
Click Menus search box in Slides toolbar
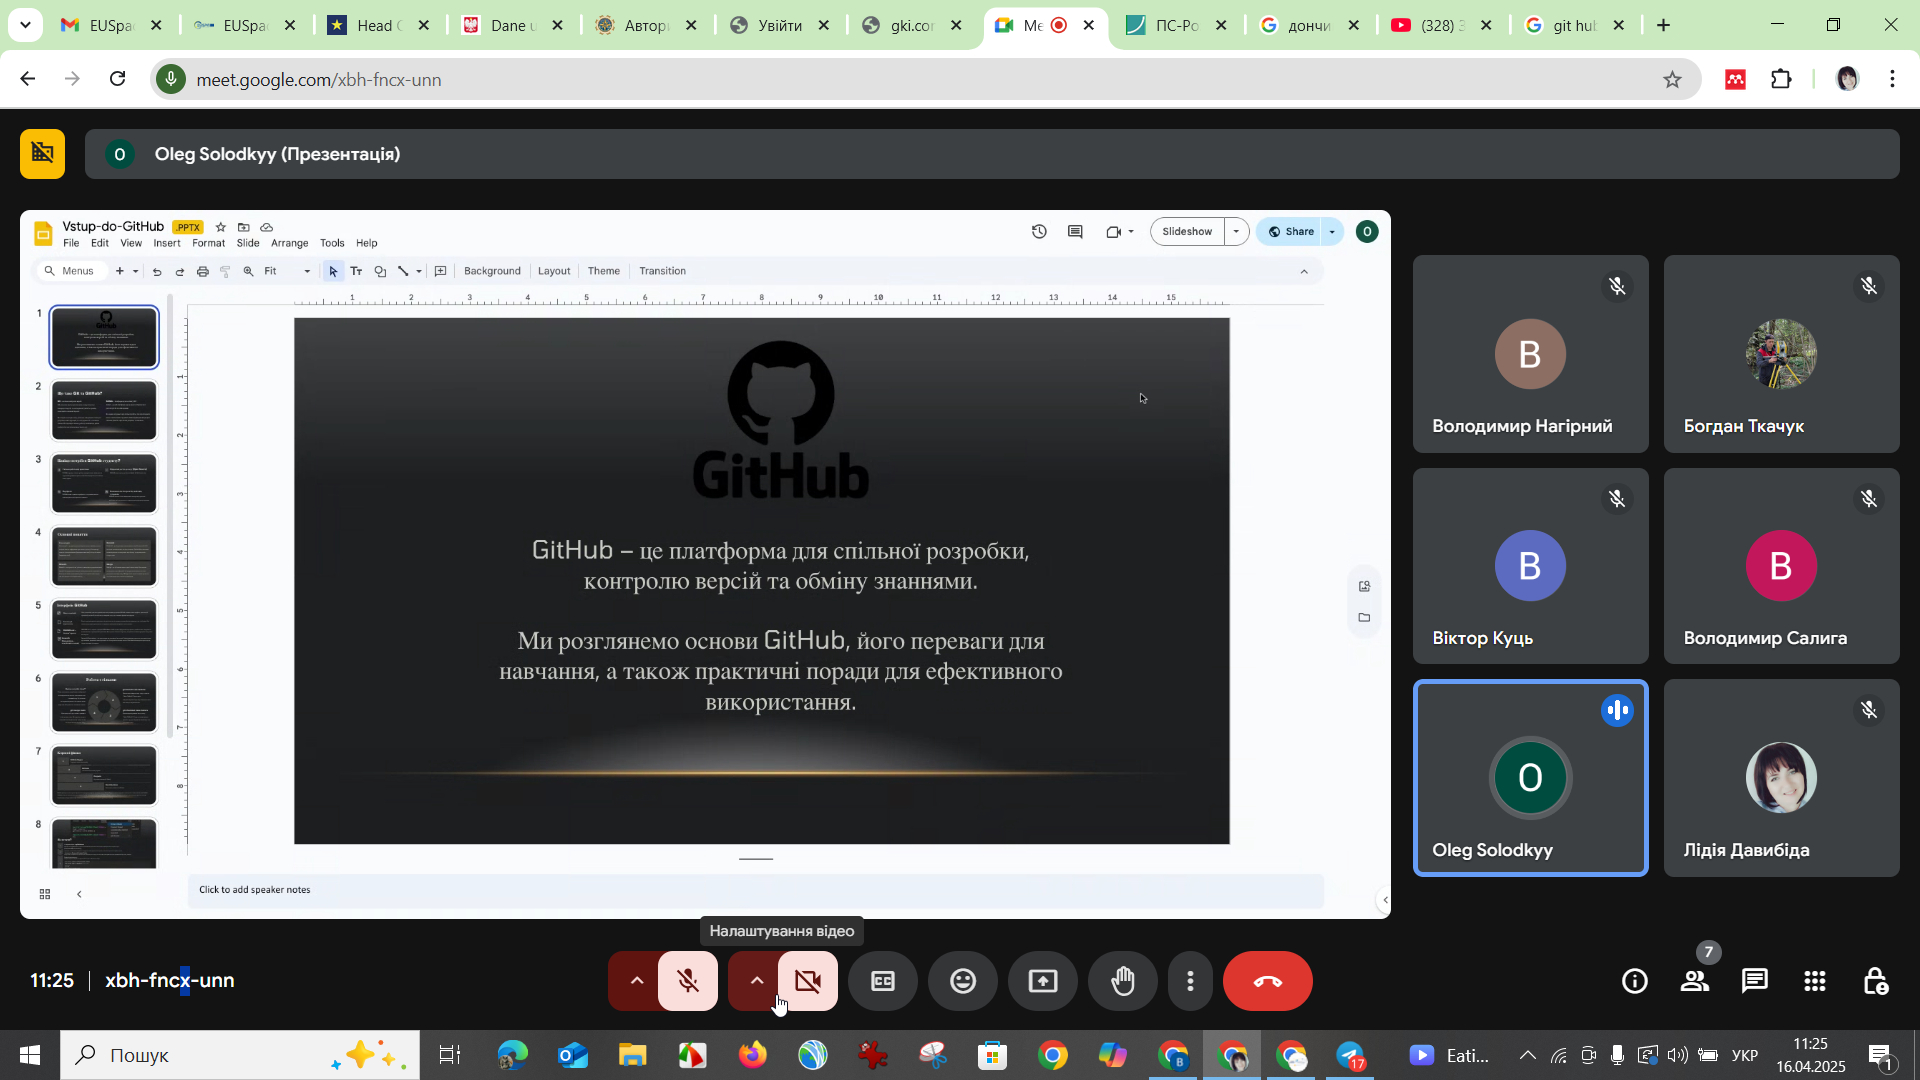[70, 271]
